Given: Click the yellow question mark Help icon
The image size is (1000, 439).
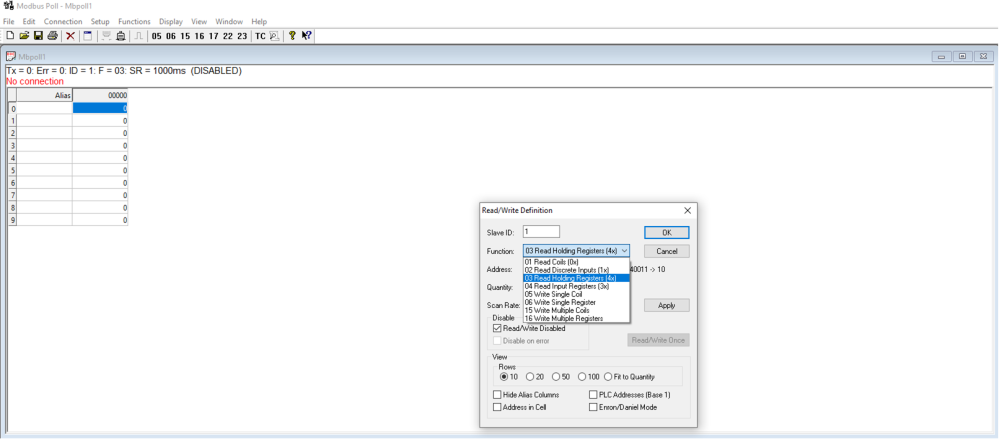Looking at the screenshot, I should pyautogui.click(x=292, y=36).
